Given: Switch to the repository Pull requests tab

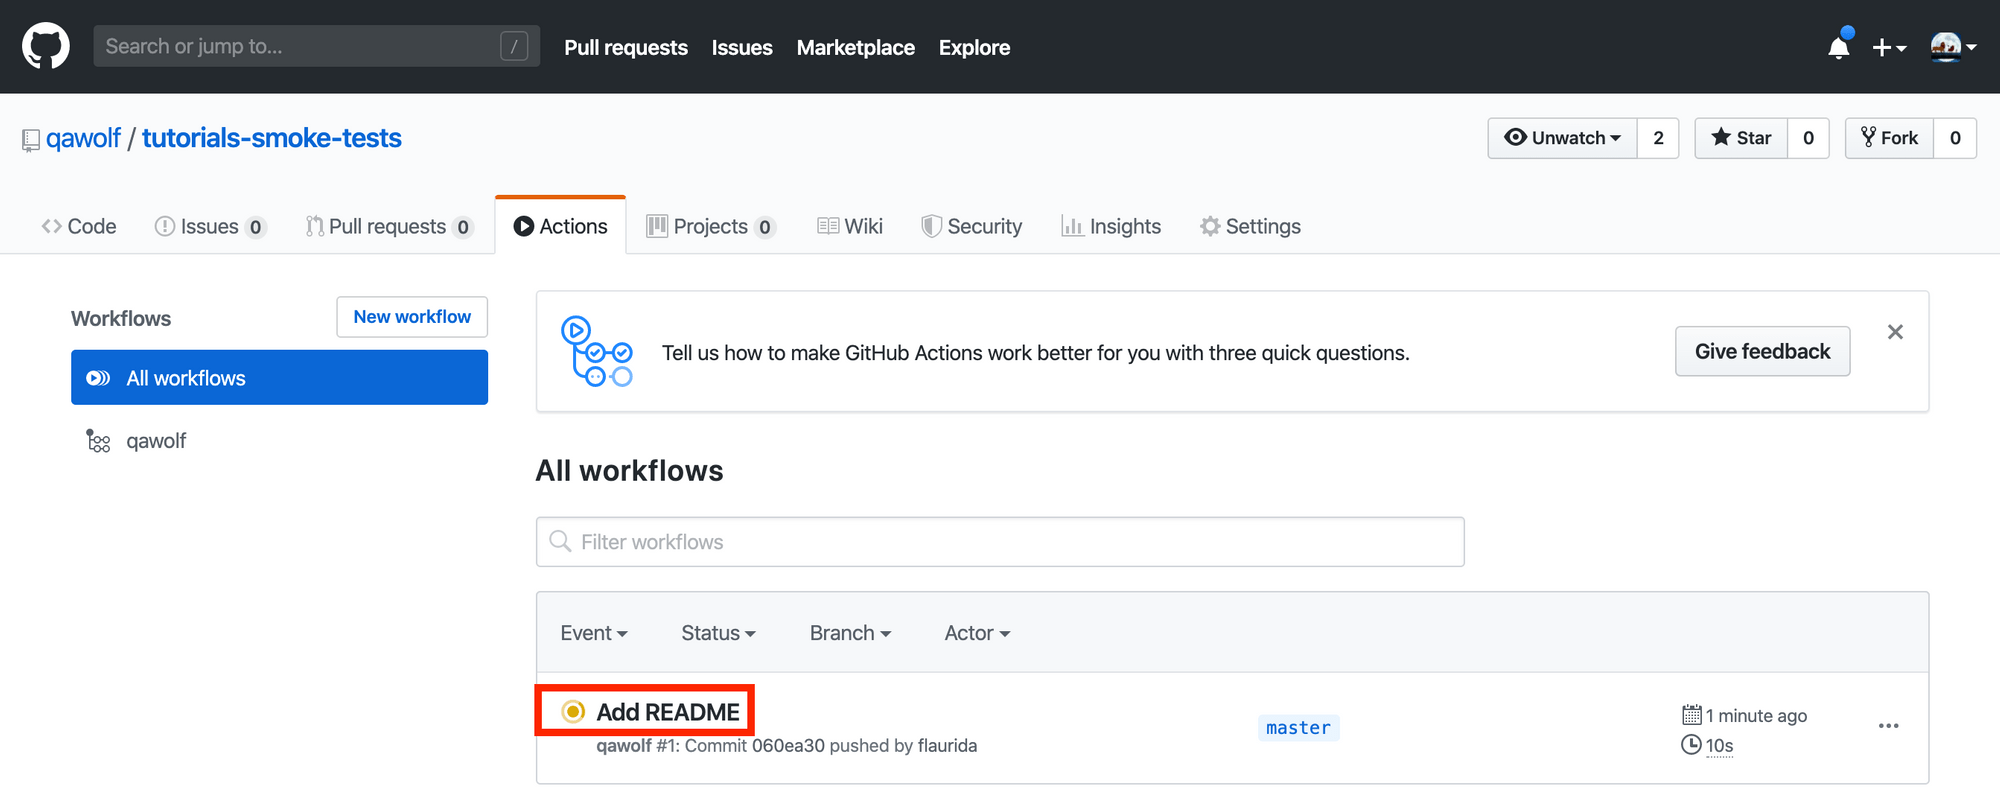Looking at the screenshot, I should 389,226.
